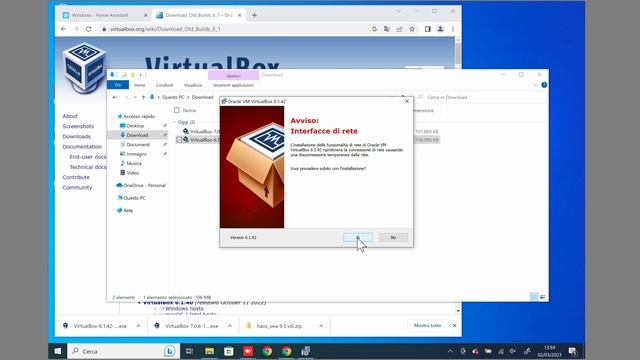Open About link on VirtualBox site
Screen dimensions: 640x360
[70, 116]
